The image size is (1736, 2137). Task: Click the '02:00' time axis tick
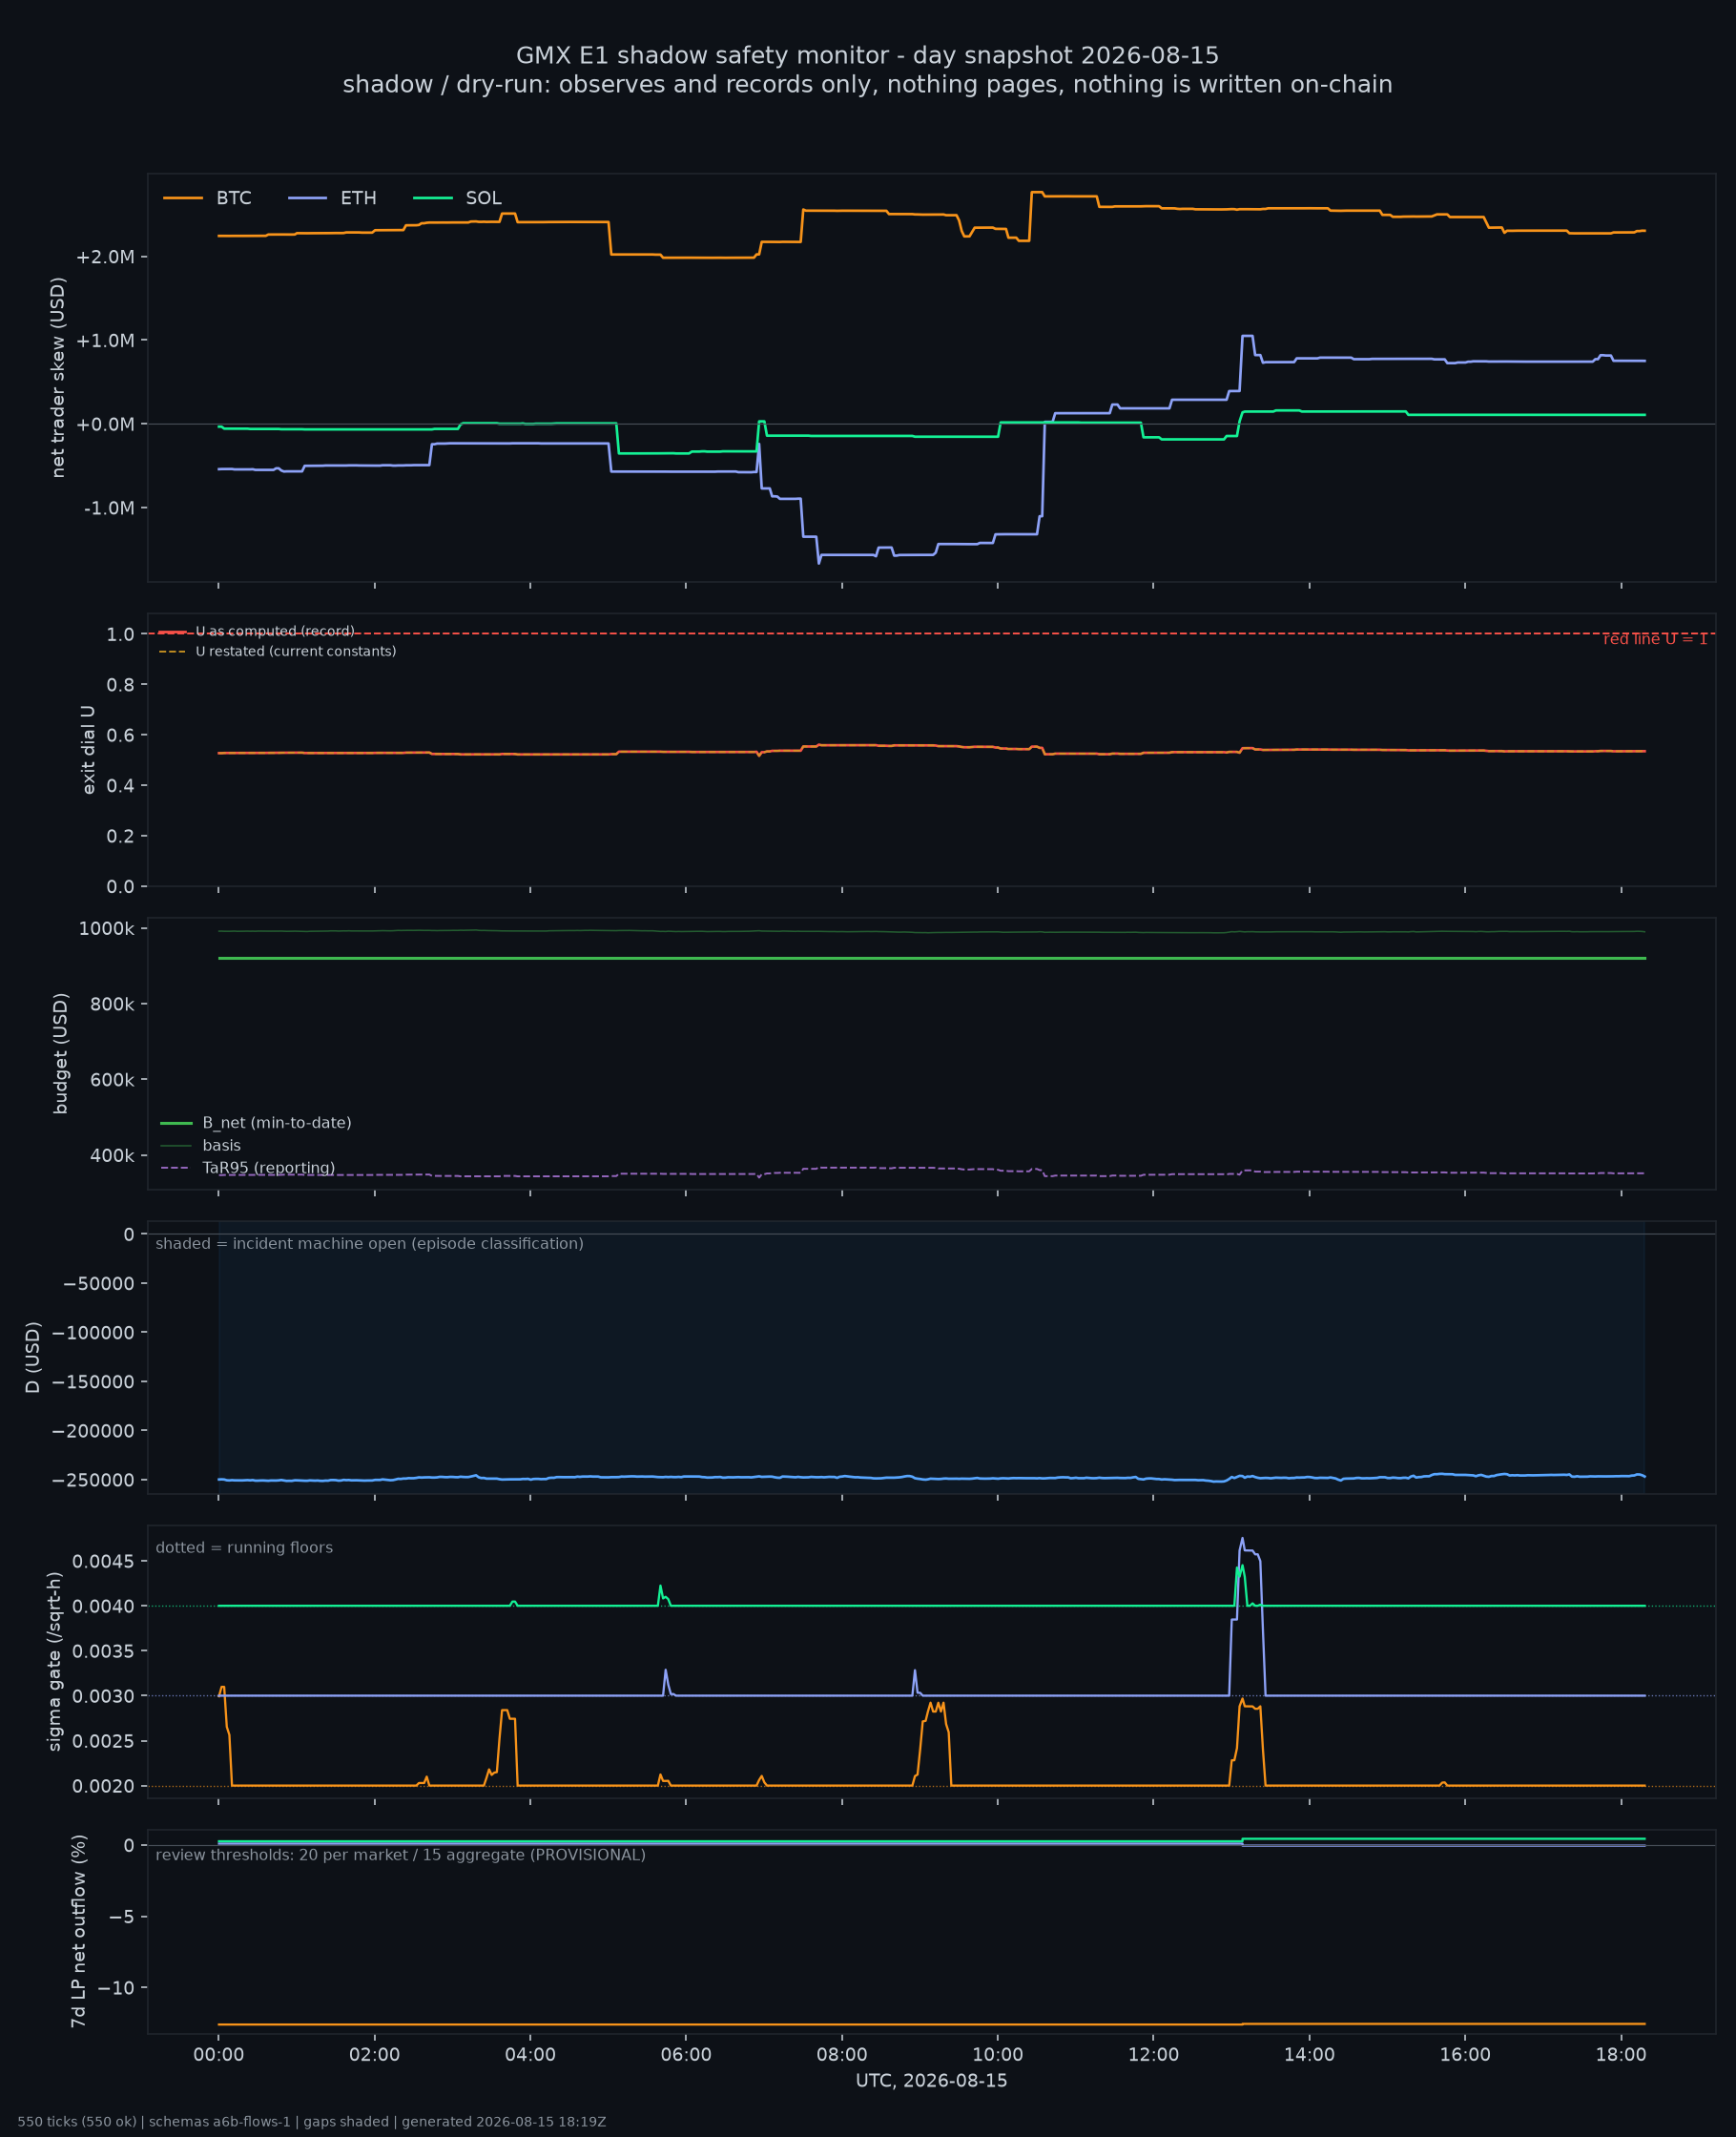click(375, 2056)
